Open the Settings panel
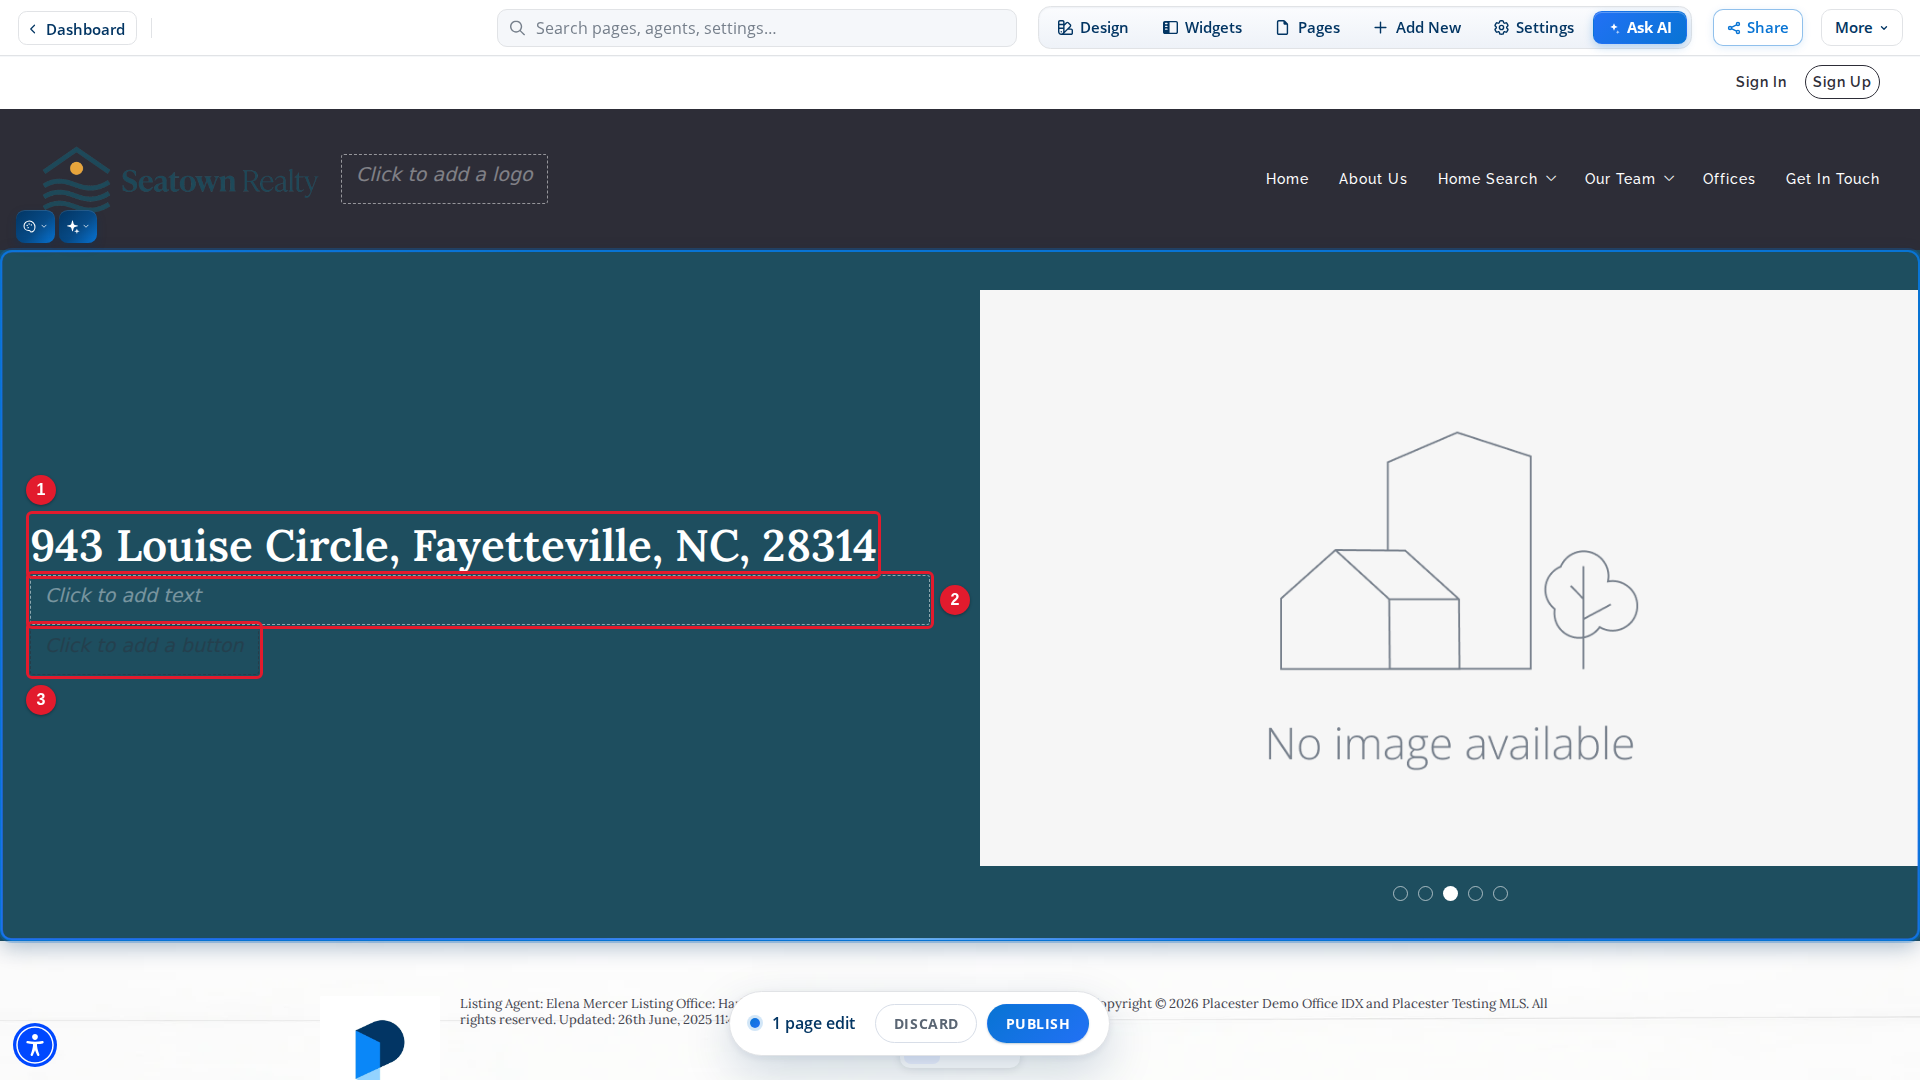Image resolution: width=1920 pixels, height=1080 pixels. coord(1533,28)
